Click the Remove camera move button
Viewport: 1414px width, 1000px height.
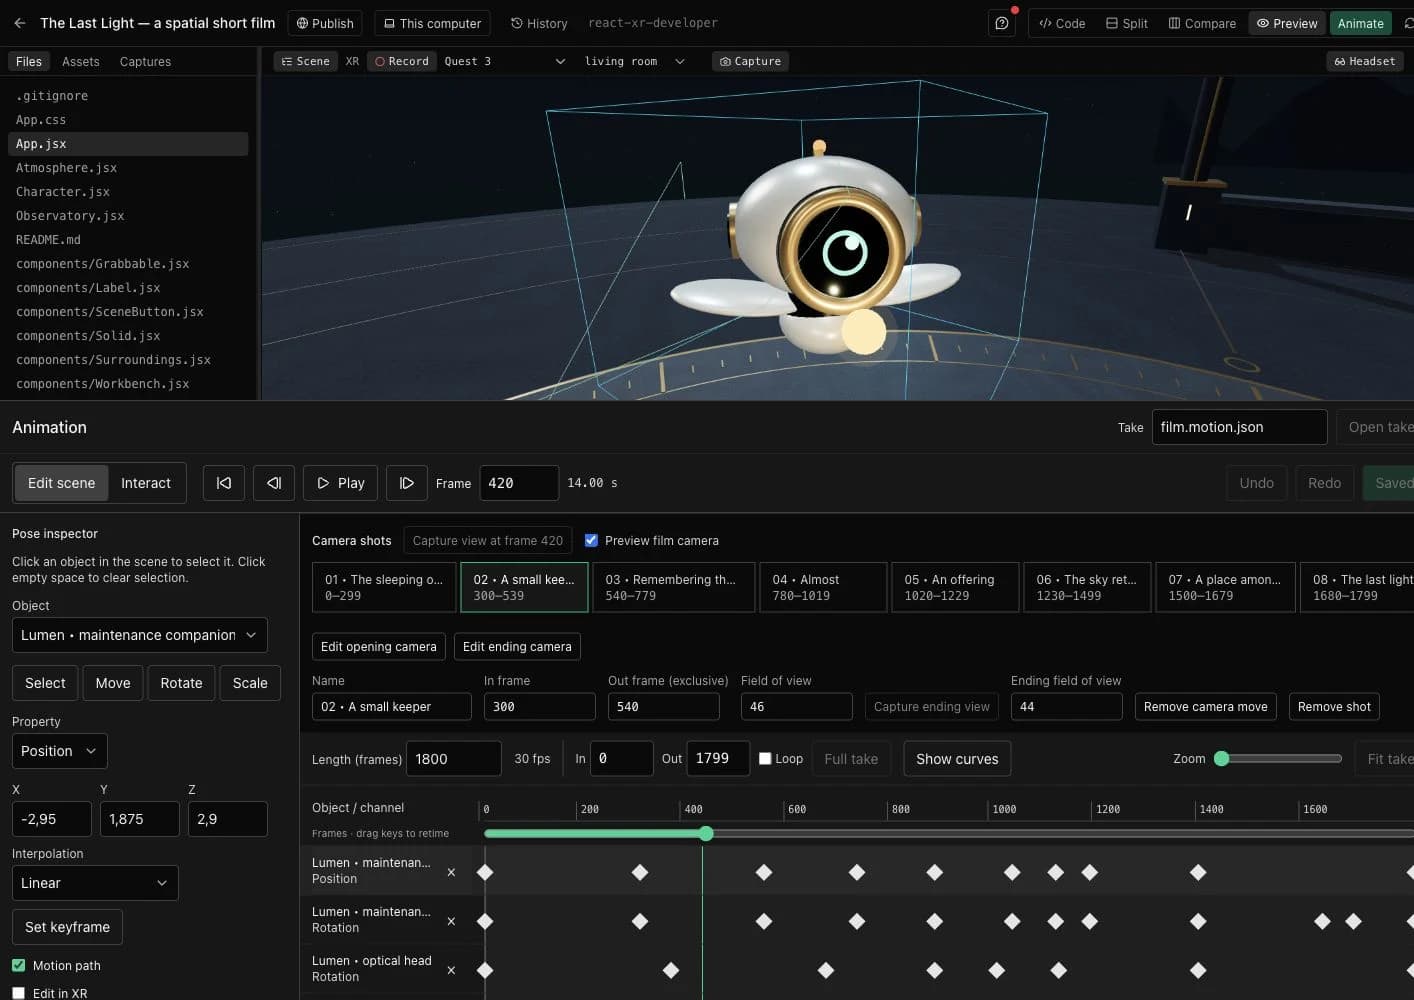[1205, 706]
